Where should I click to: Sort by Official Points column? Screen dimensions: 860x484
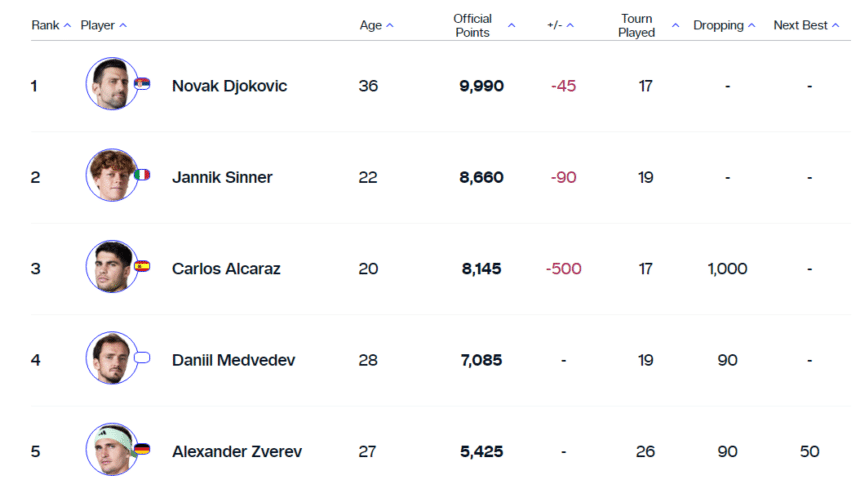pos(483,25)
